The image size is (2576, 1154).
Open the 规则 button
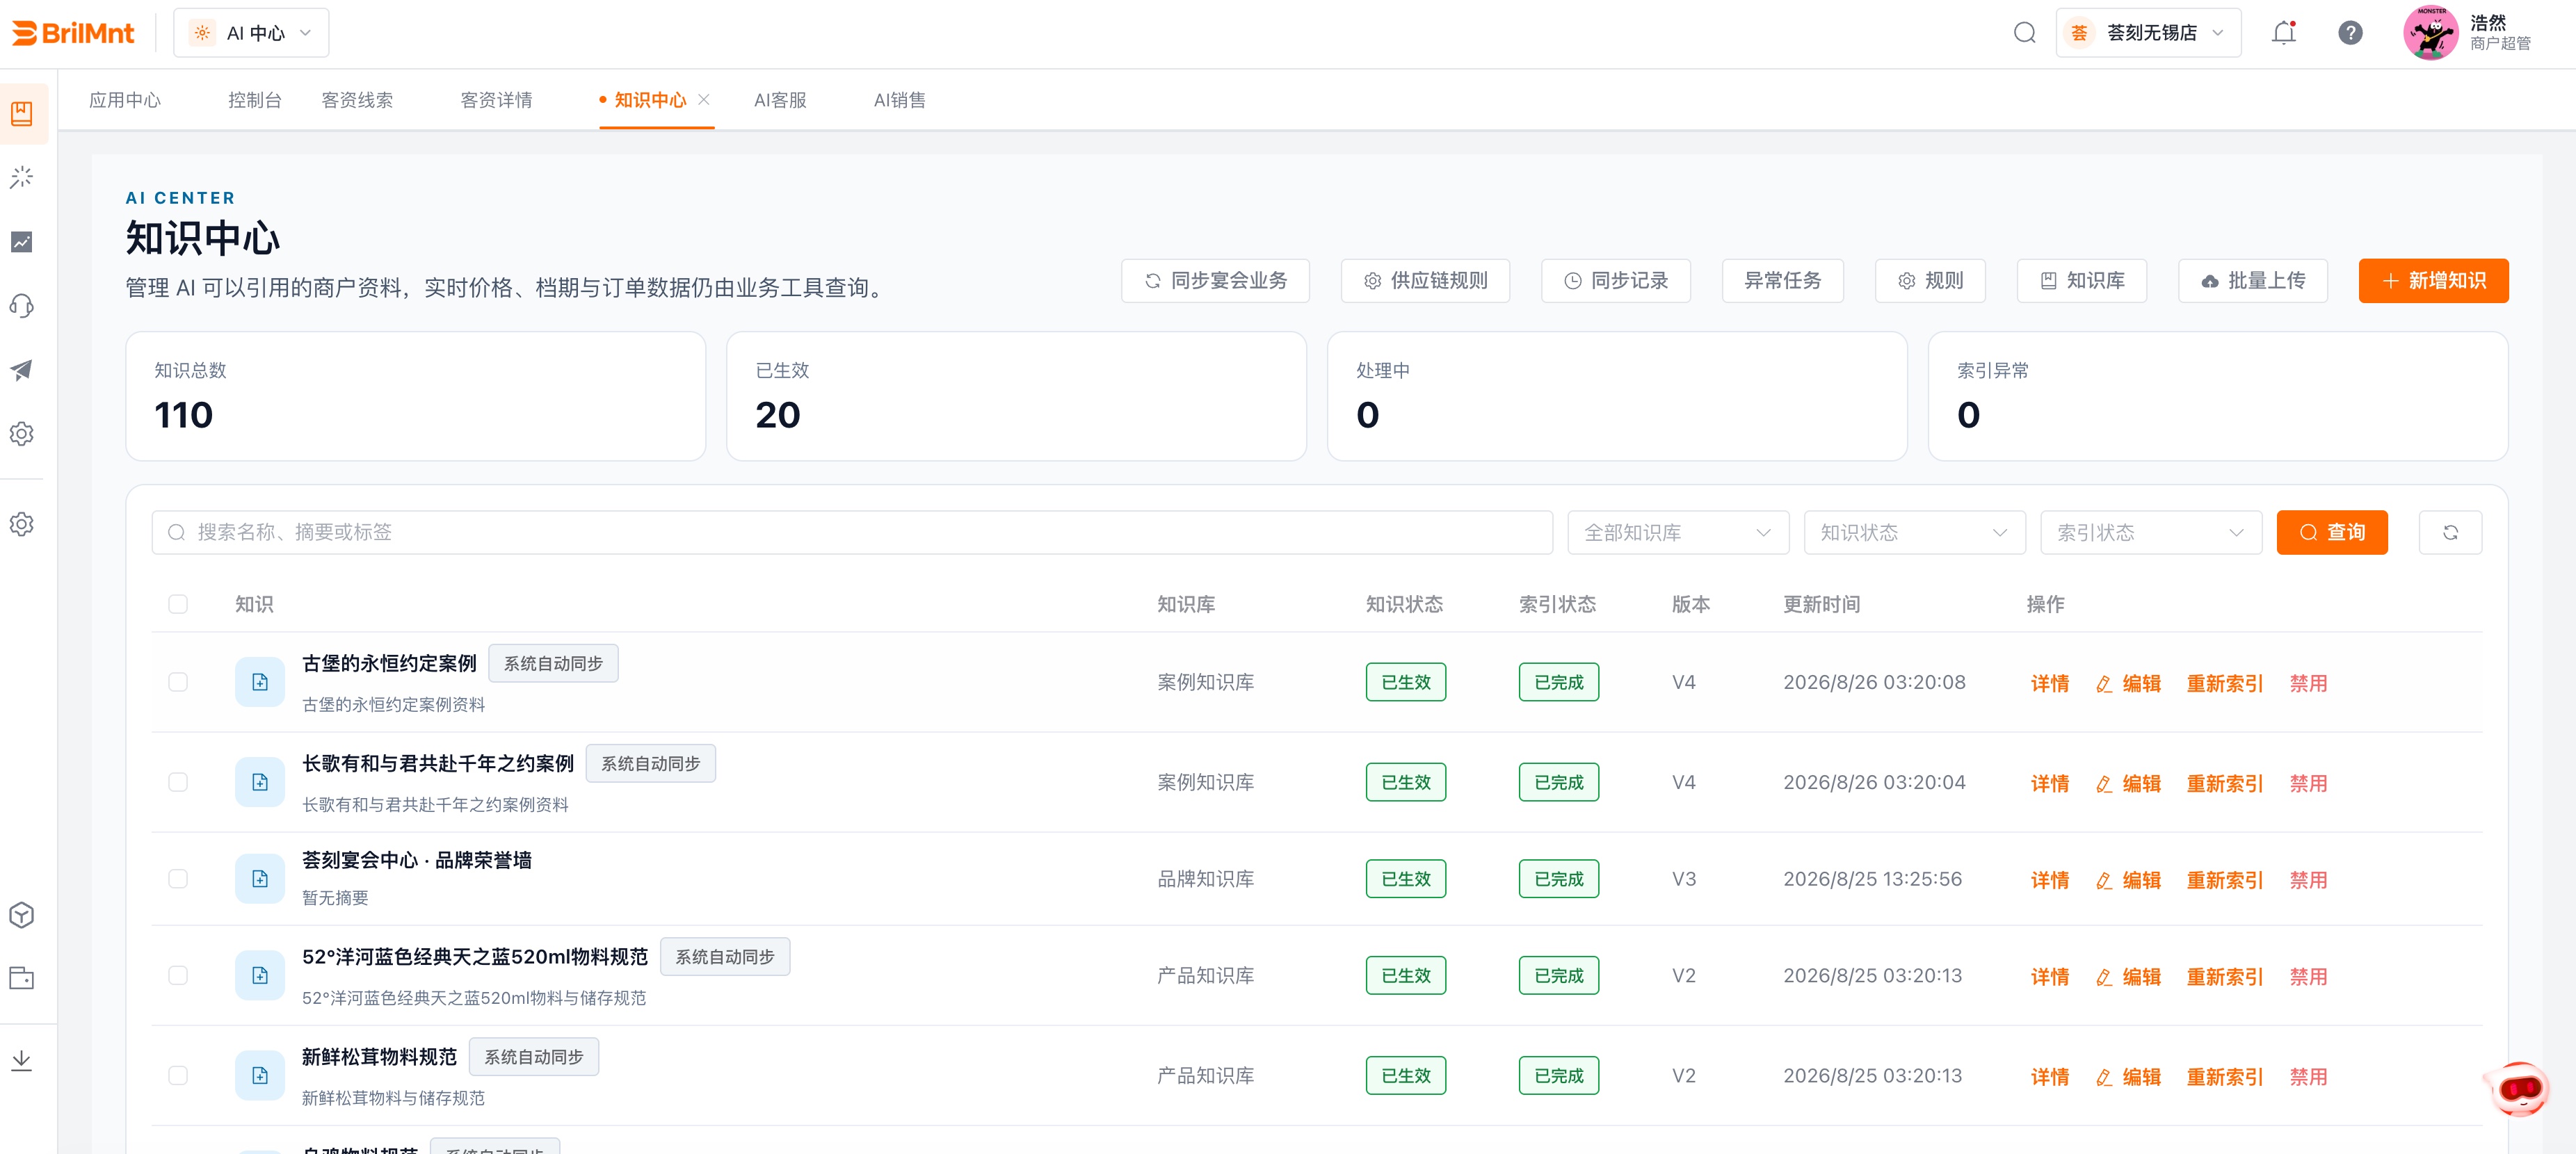1930,281
